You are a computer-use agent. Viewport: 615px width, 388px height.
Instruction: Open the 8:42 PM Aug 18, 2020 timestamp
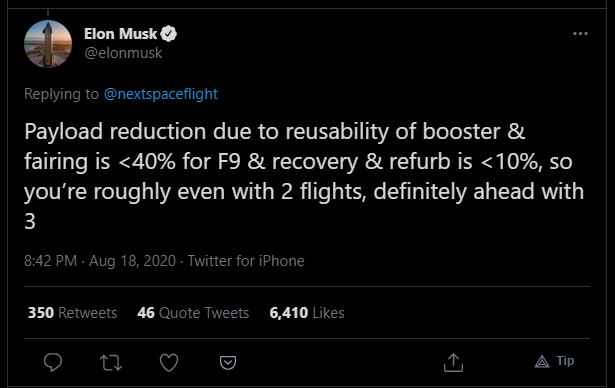100,261
